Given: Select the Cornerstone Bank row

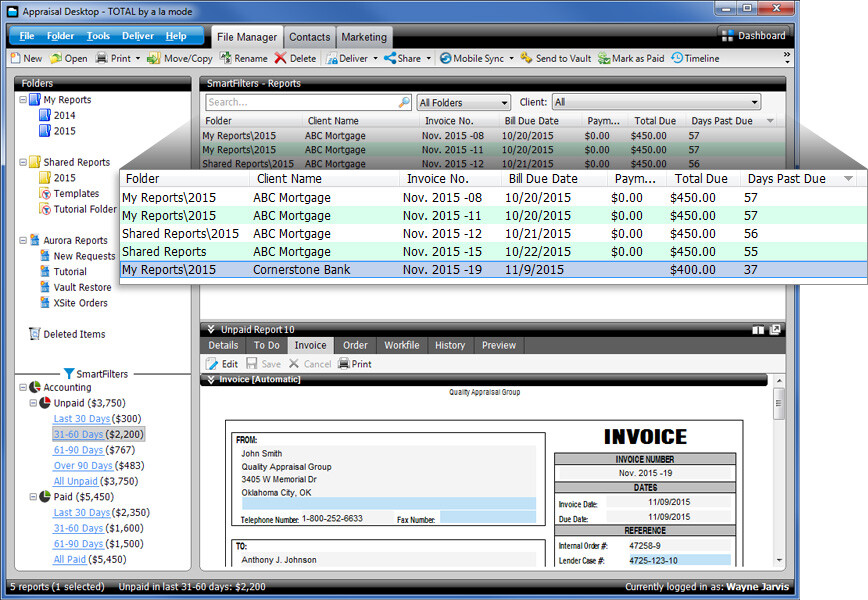Looking at the screenshot, I should coord(493,270).
